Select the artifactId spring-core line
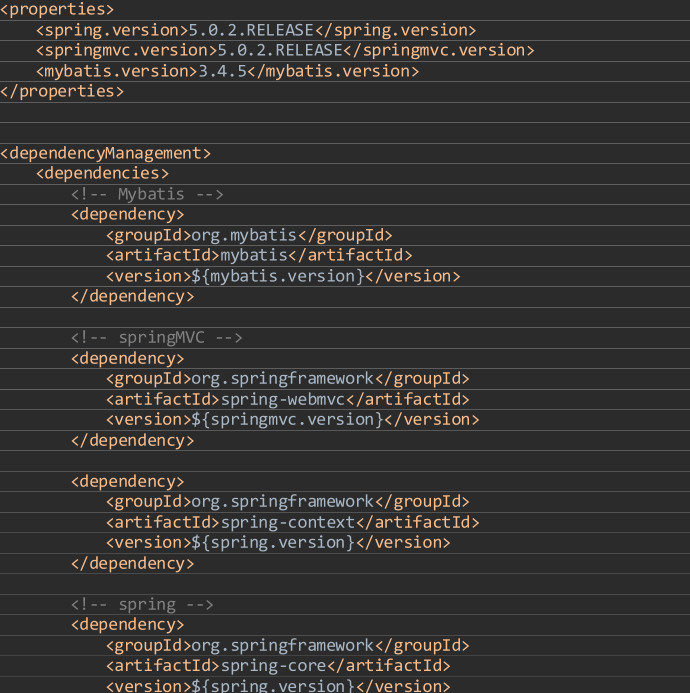The height and width of the screenshot is (693, 690). 278,666
